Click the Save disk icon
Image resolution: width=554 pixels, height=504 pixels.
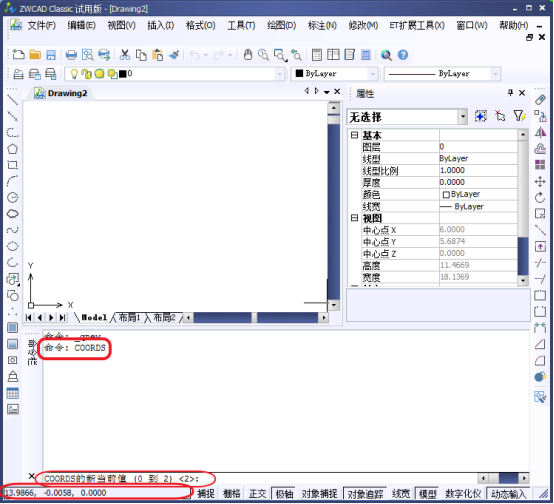tap(51, 55)
